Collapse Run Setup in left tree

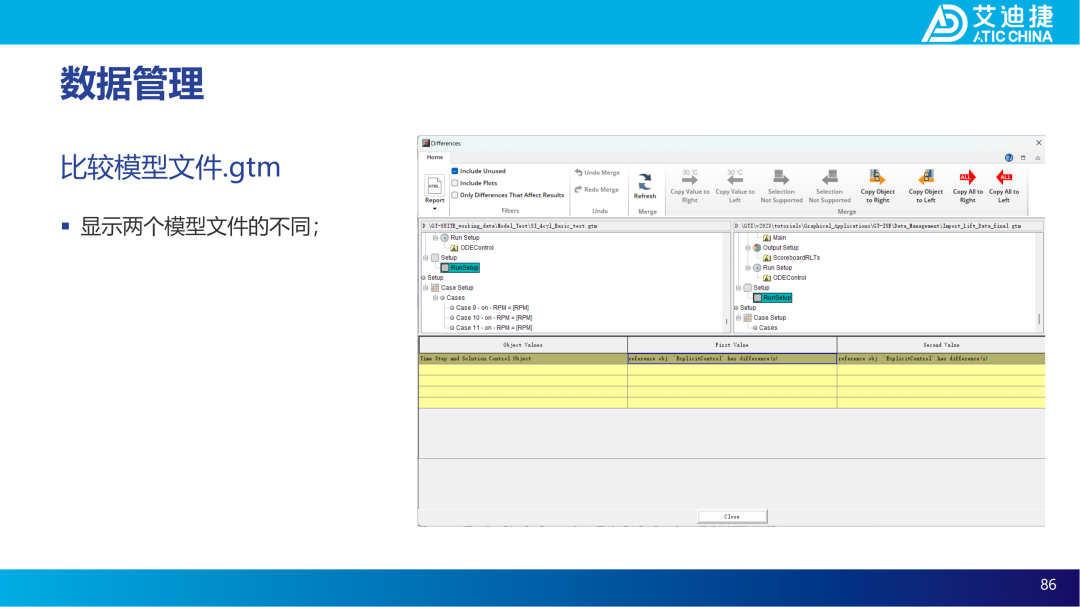coord(435,238)
